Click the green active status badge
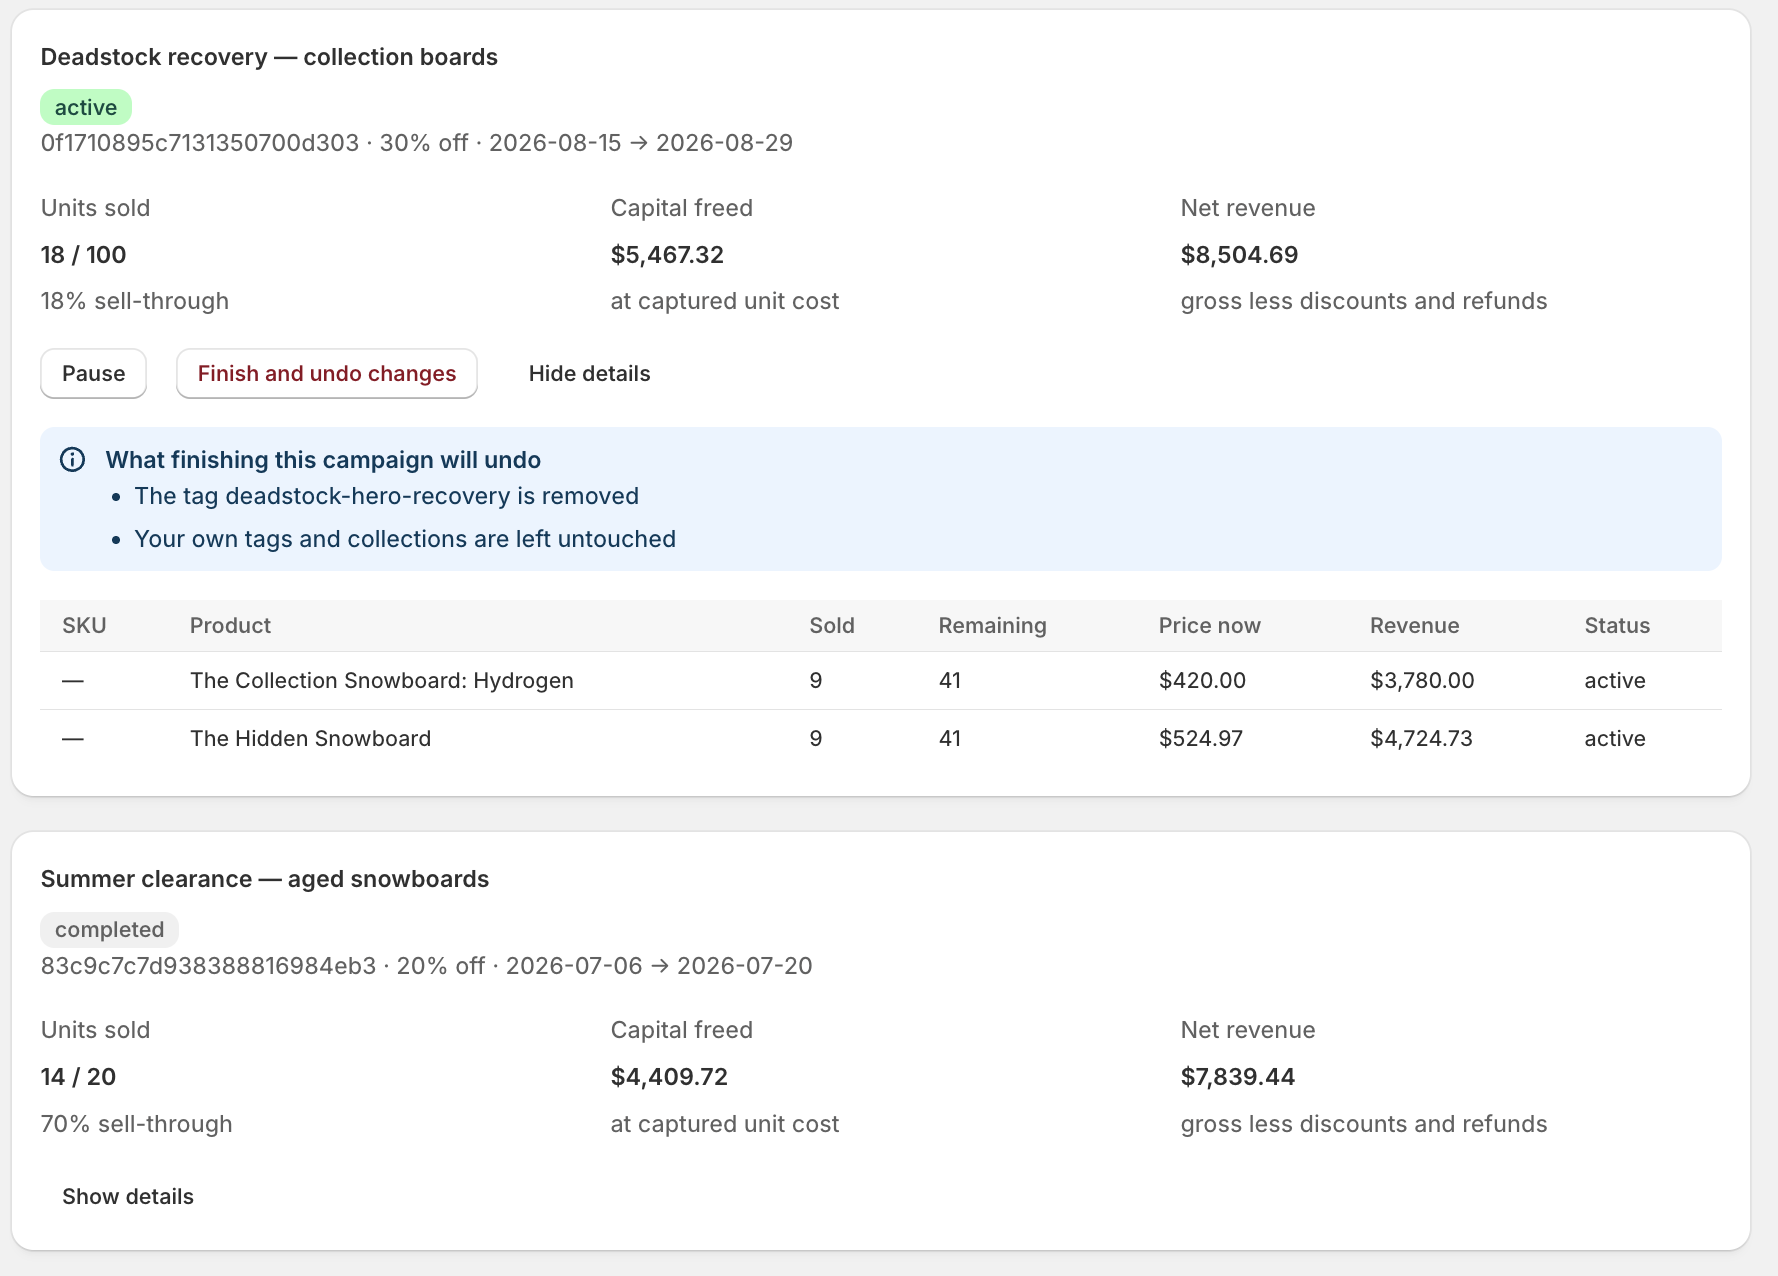Viewport: 1778px width, 1276px height. pos(86,107)
